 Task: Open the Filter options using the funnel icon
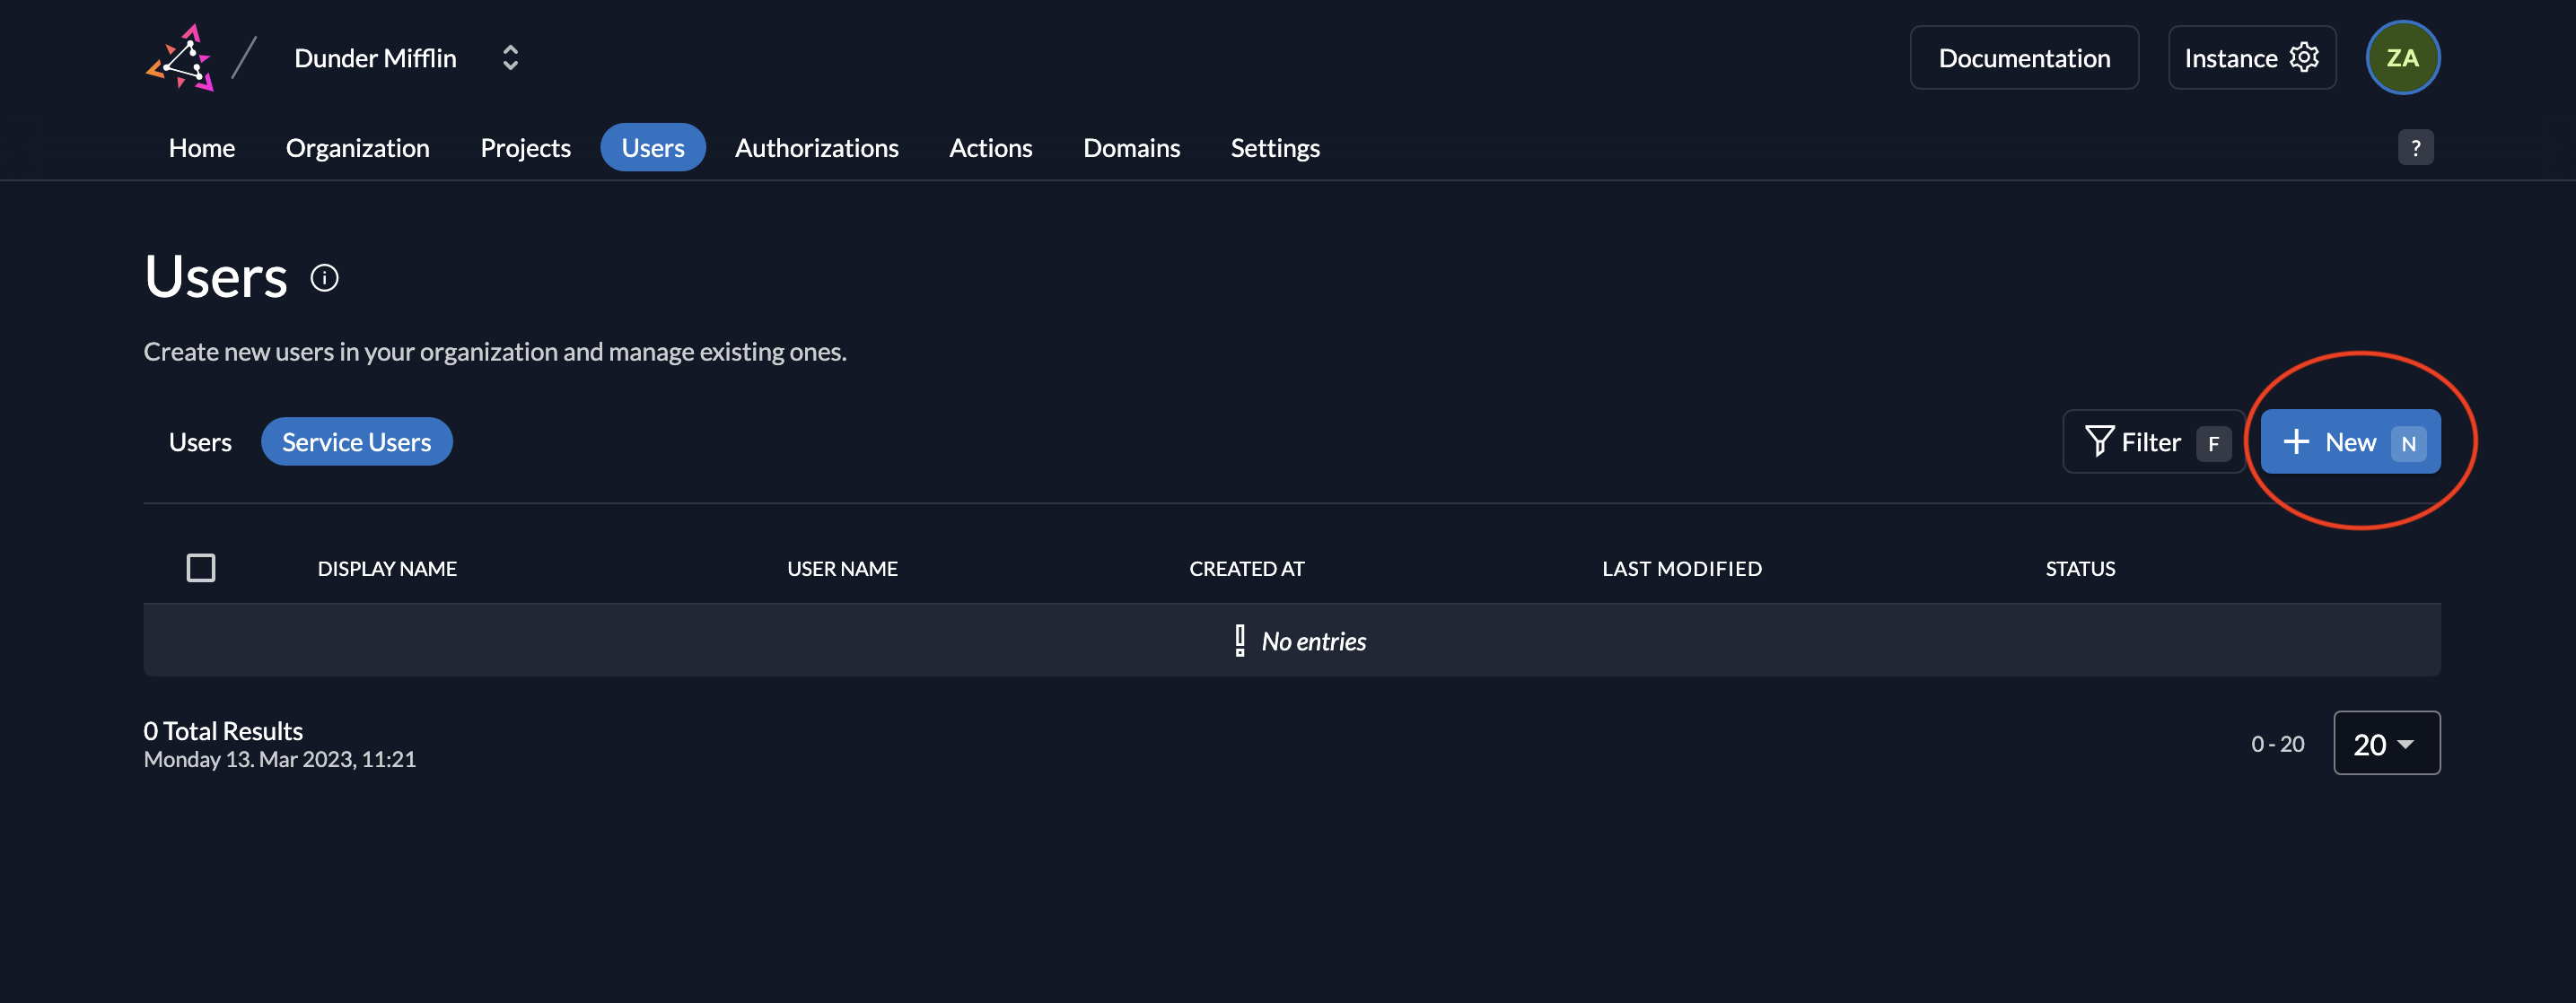[2100, 441]
